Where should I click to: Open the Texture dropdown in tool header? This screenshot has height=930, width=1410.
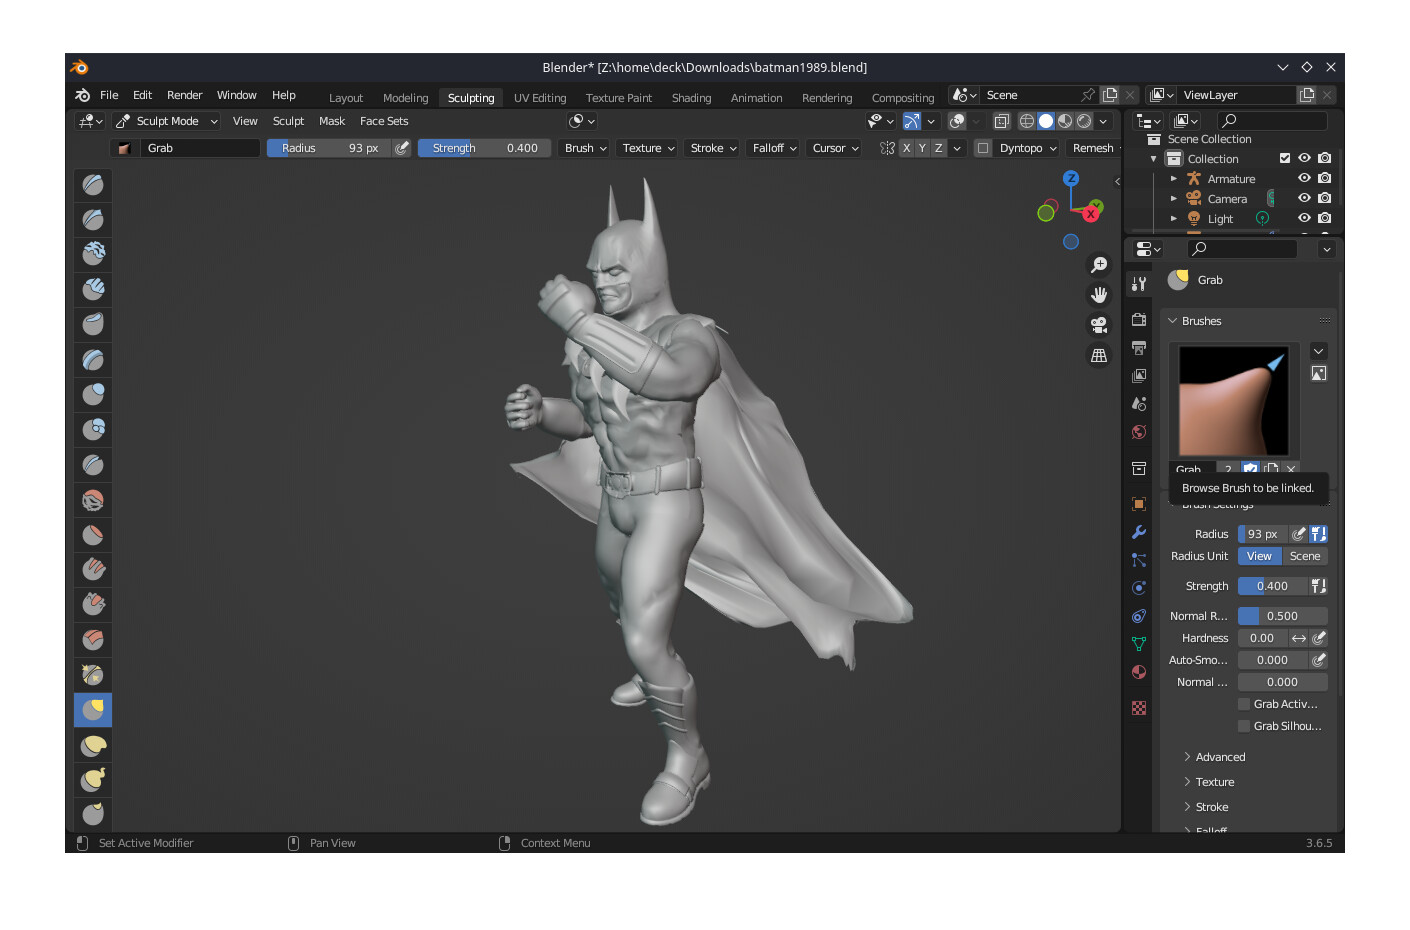point(648,148)
